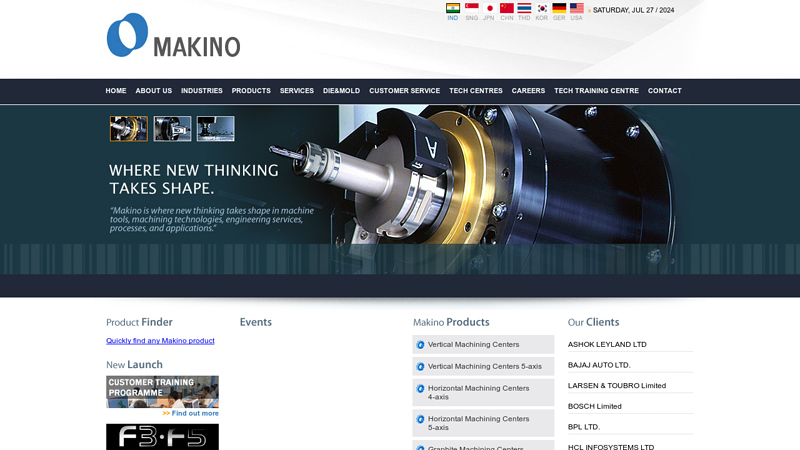Click the THD country label

click(x=524, y=18)
